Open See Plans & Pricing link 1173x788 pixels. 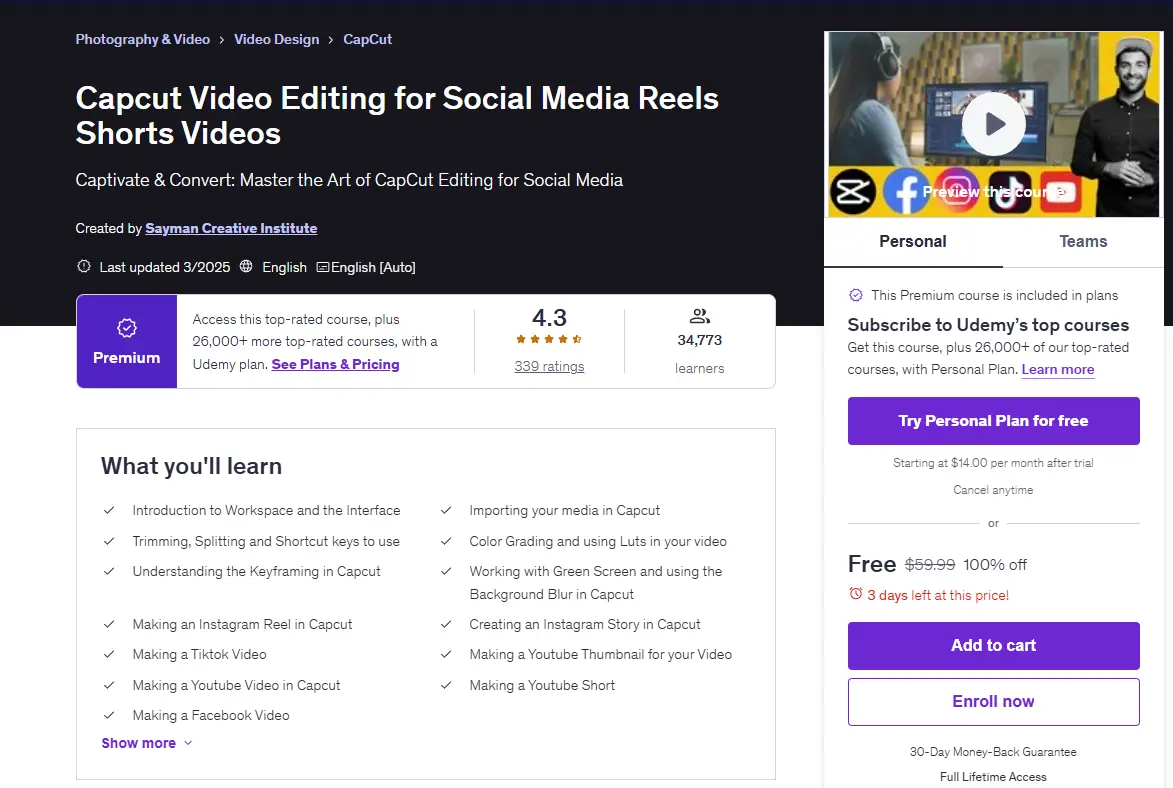coord(335,364)
